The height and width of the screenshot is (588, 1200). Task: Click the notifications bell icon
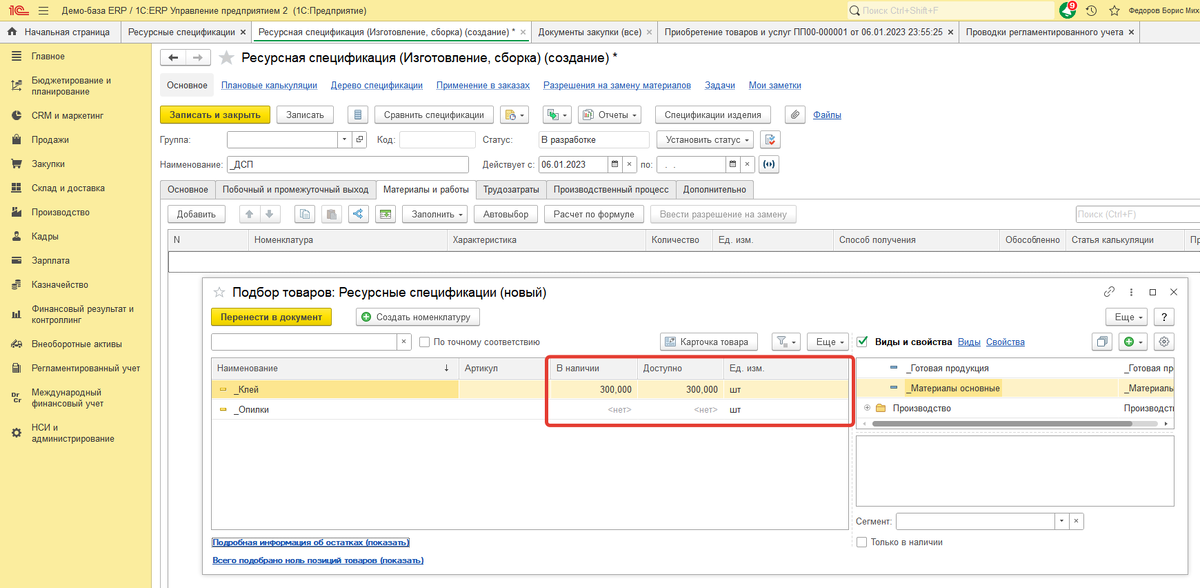pyautogui.click(x=1067, y=10)
